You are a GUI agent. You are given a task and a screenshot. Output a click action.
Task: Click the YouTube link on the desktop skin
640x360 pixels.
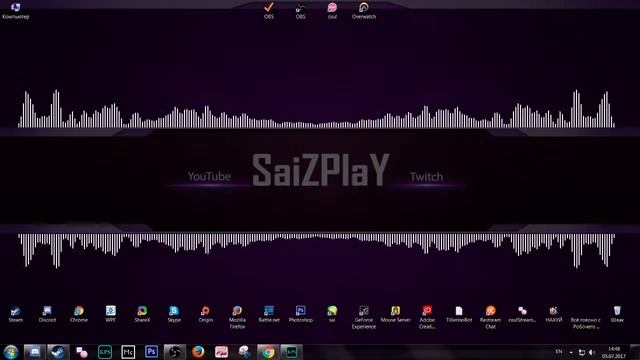point(209,176)
